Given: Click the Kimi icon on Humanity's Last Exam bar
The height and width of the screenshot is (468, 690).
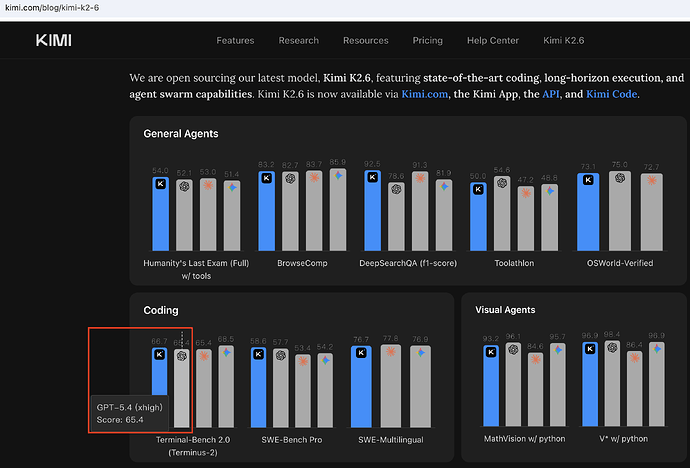Looking at the screenshot, I should (161, 184).
